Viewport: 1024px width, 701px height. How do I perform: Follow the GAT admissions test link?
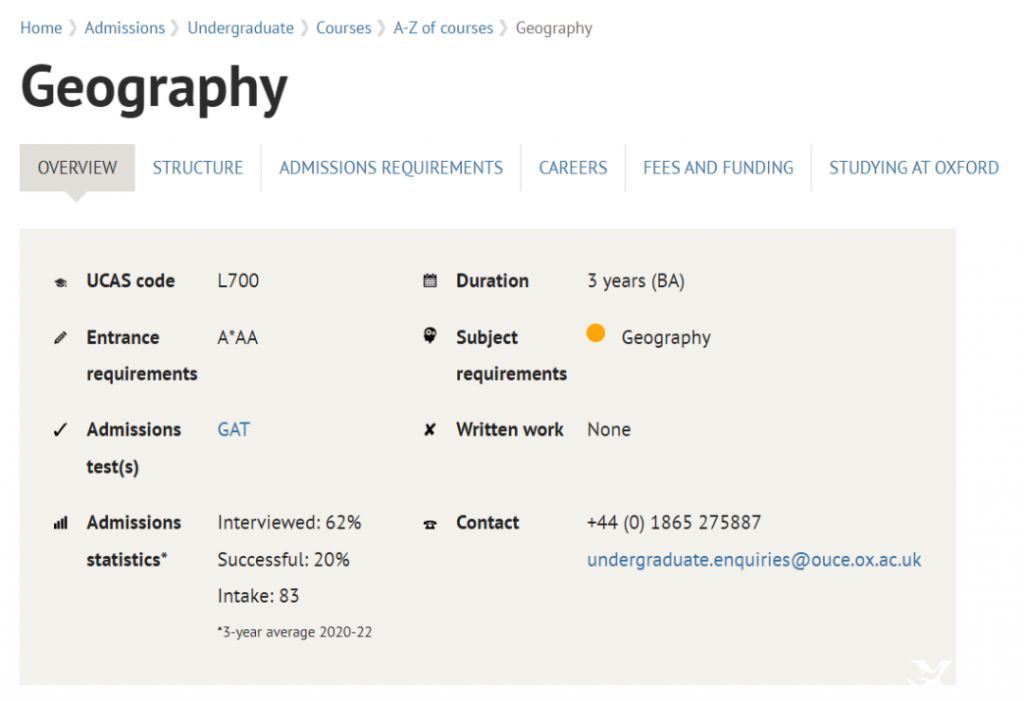tap(234, 429)
